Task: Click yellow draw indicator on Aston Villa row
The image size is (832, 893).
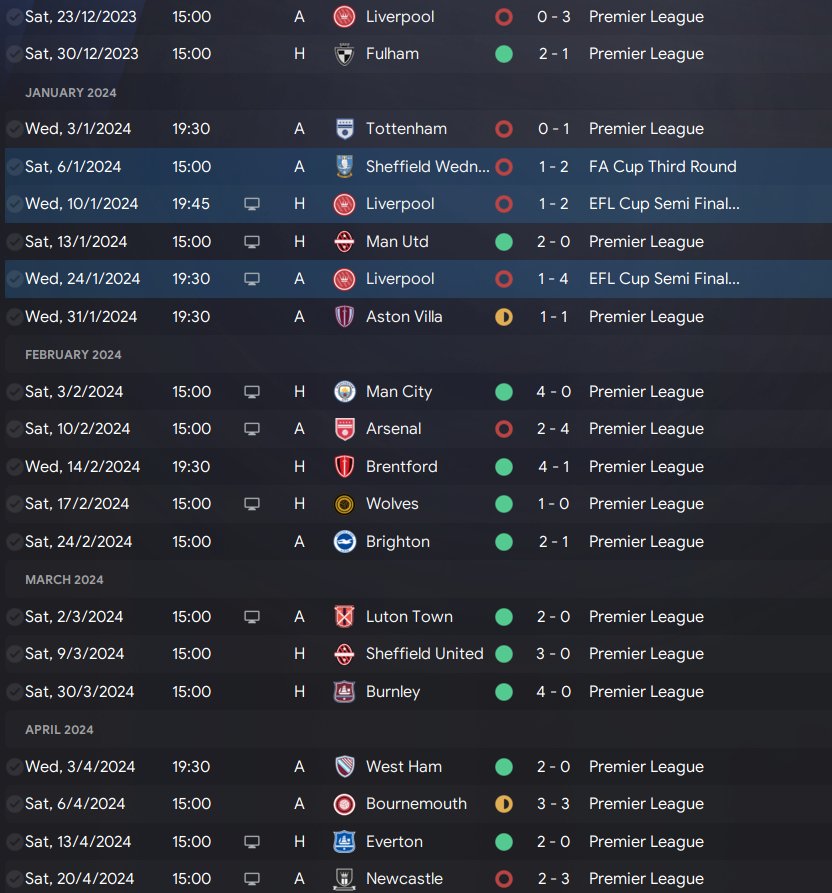Action: (504, 316)
